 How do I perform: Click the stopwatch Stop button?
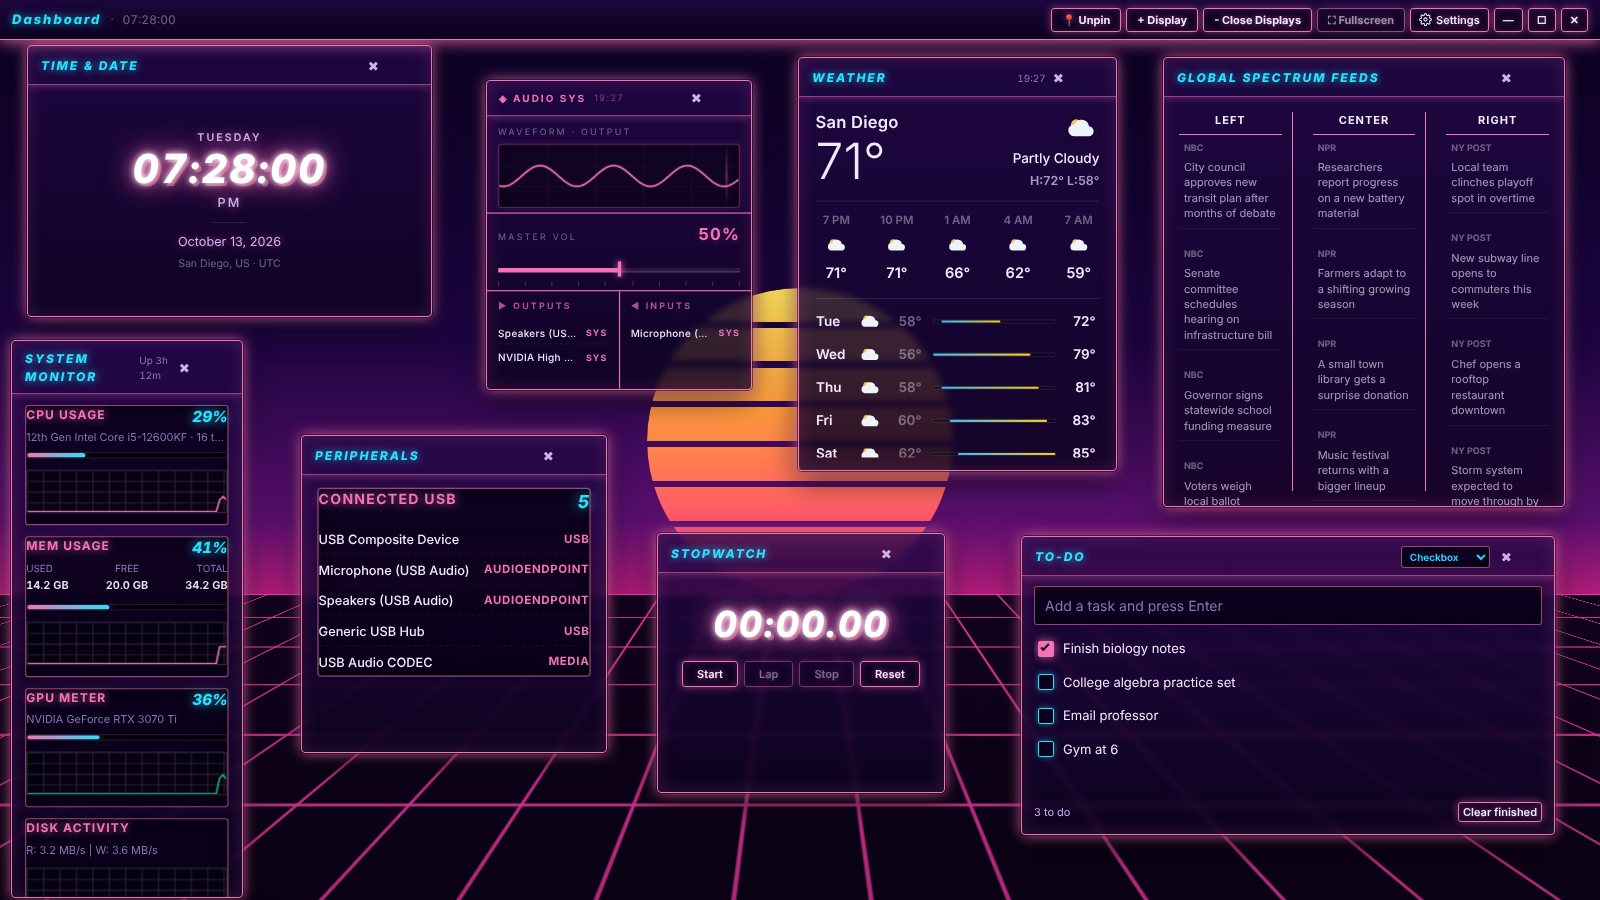826,674
